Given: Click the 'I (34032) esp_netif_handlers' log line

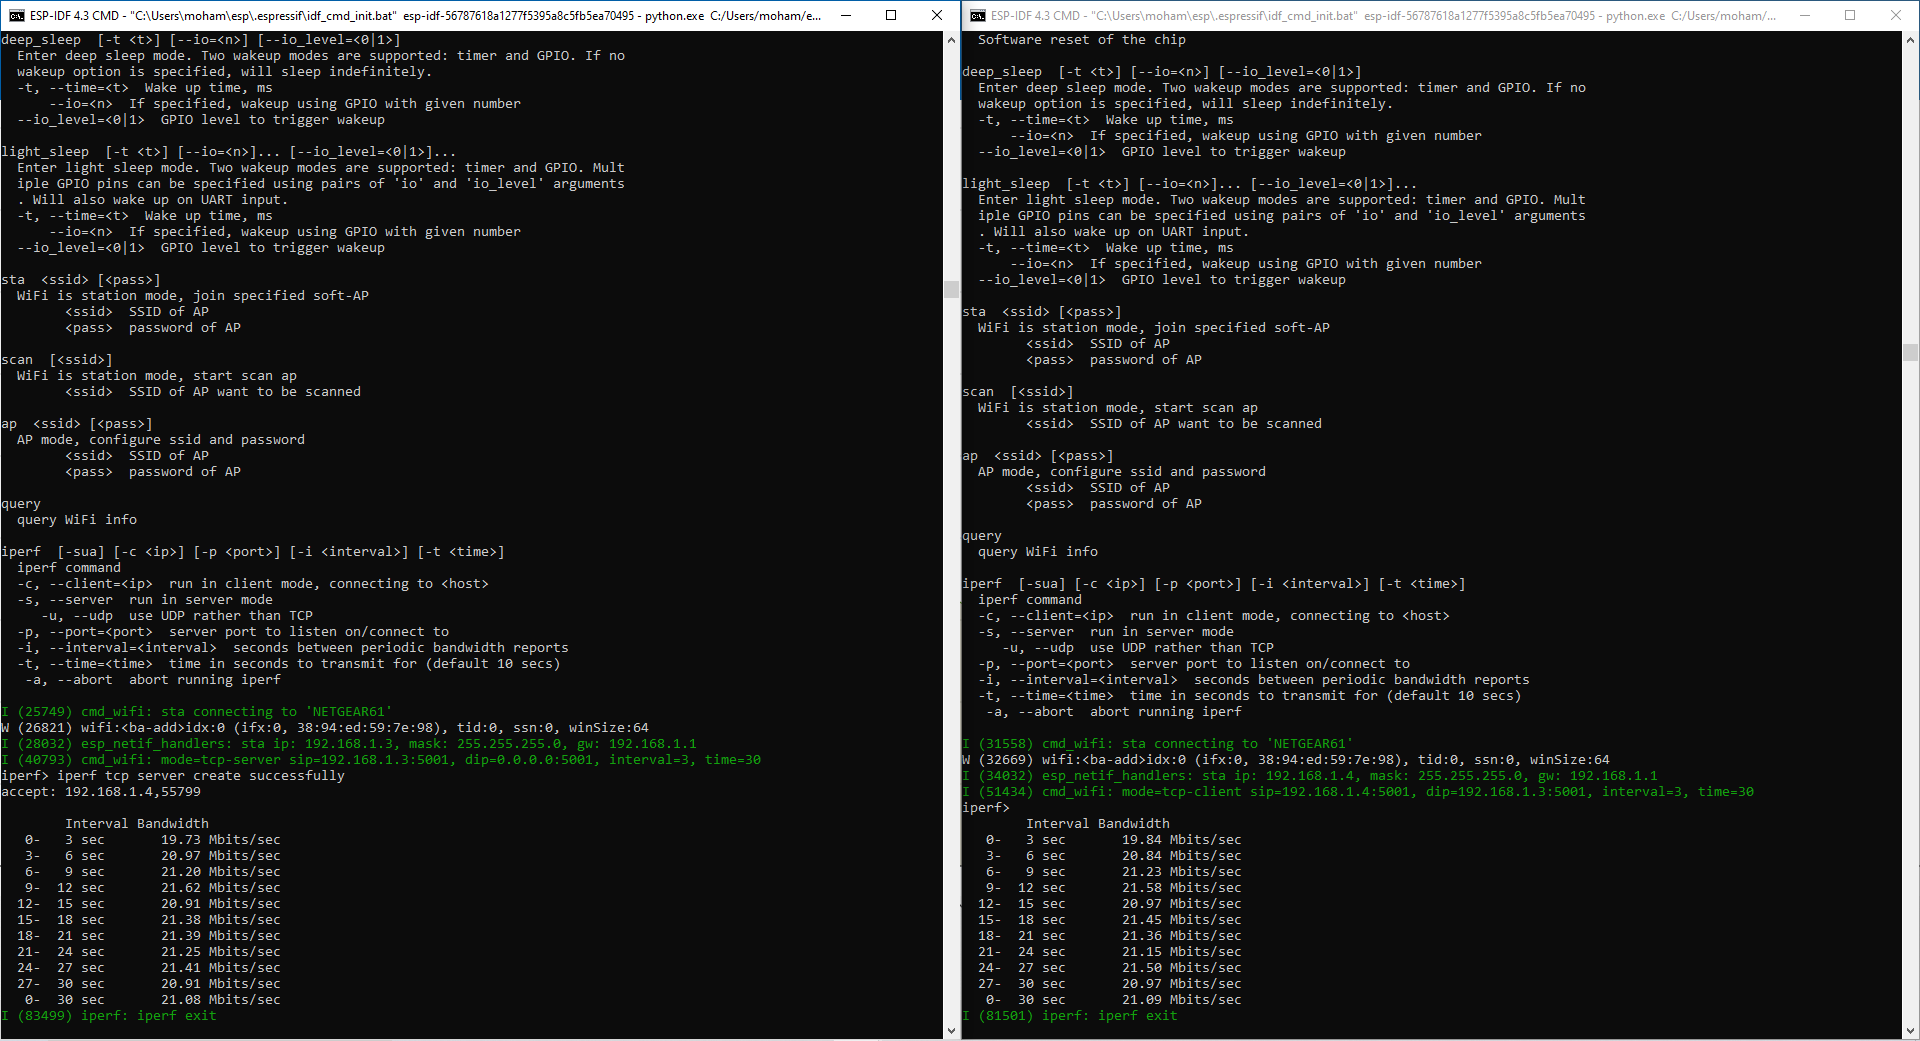Looking at the screenshot, I should 1310,776.
